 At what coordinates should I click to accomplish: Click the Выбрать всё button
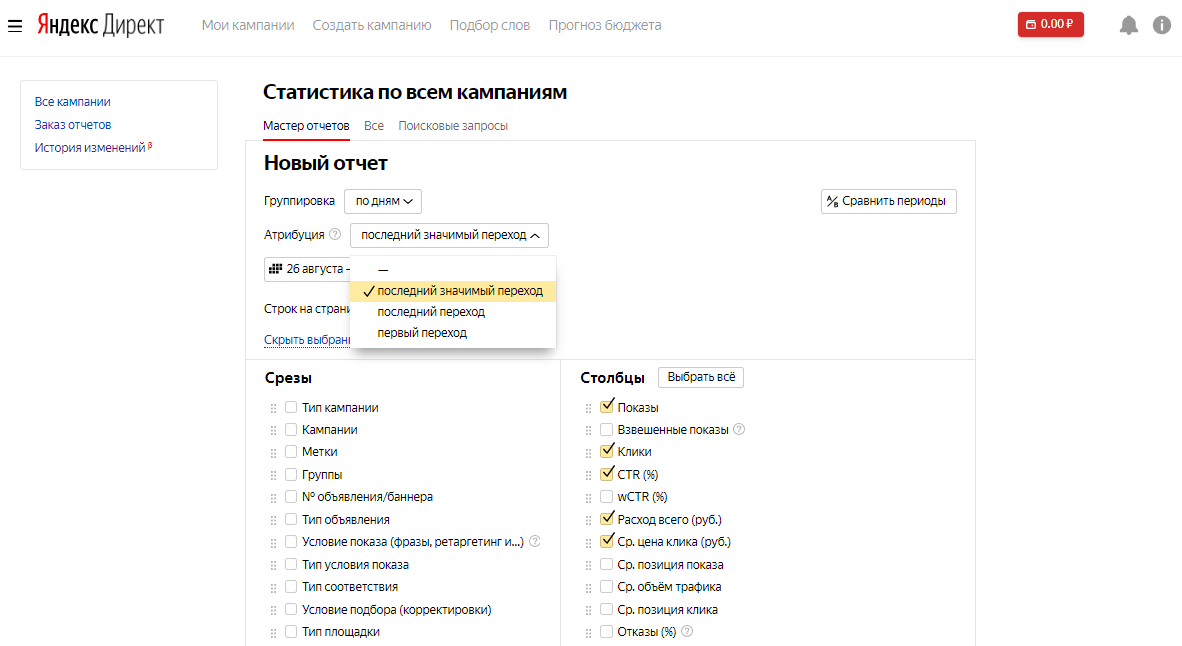coord(700,377)
